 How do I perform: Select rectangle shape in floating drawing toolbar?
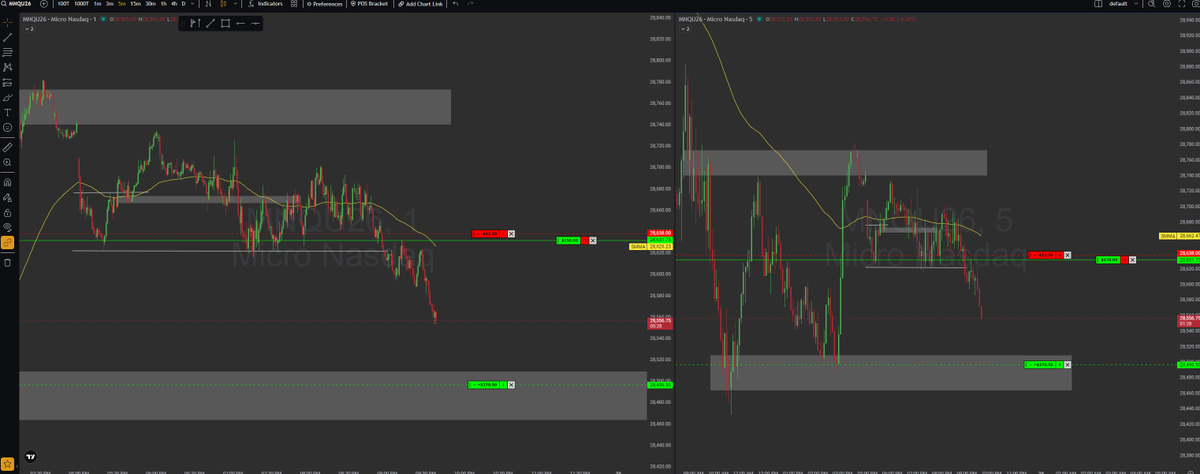(225, 23)
